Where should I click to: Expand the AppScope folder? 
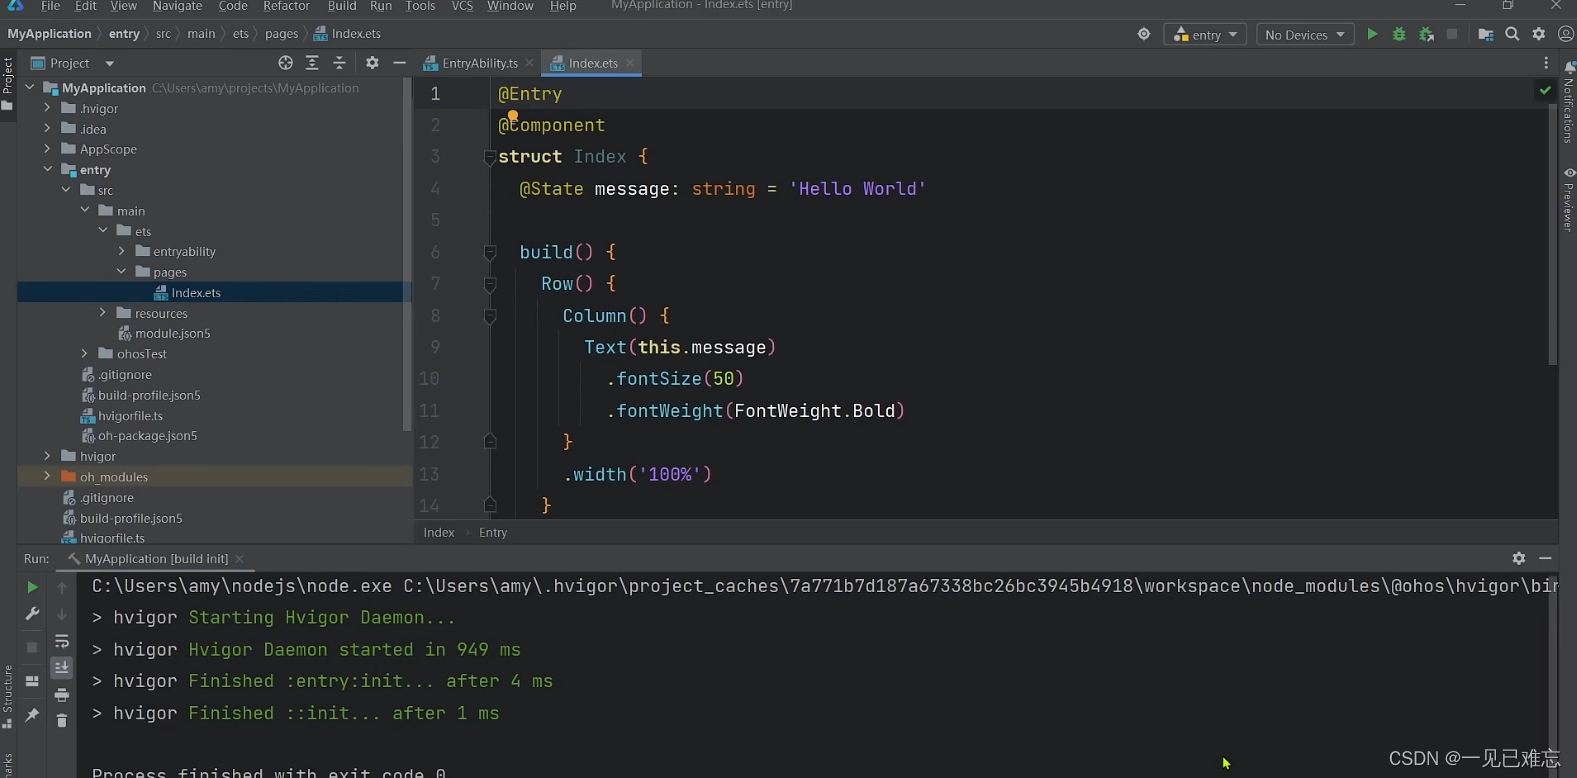coord(47,149)
